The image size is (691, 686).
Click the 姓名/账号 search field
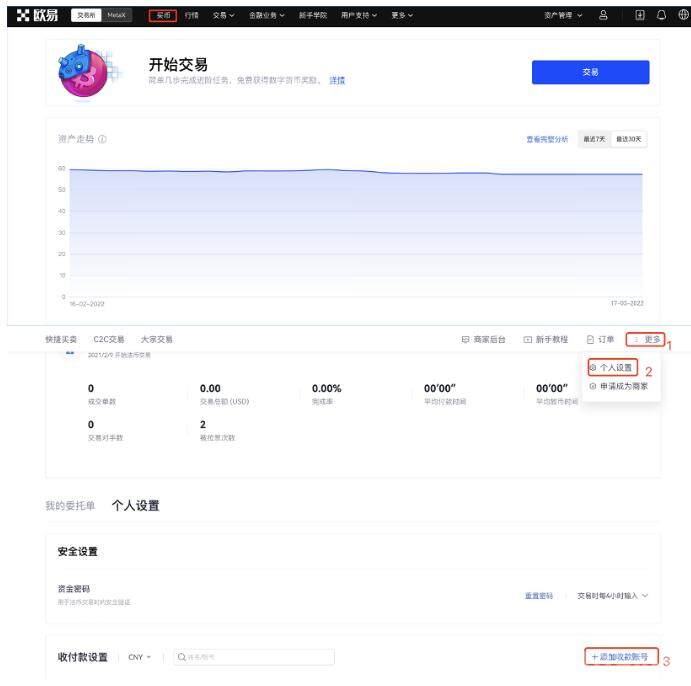(x=253, y=657)
